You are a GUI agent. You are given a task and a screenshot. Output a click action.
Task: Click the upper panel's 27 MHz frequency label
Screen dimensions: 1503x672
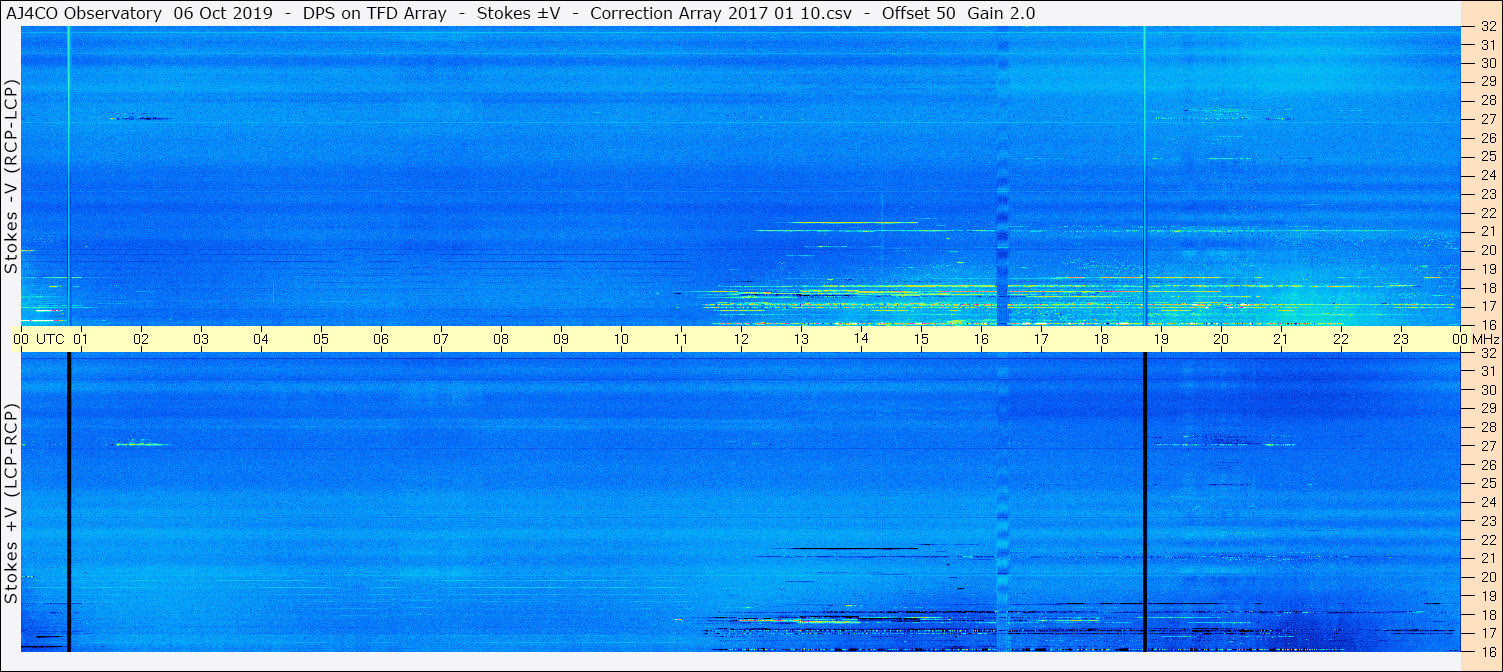1487,119
